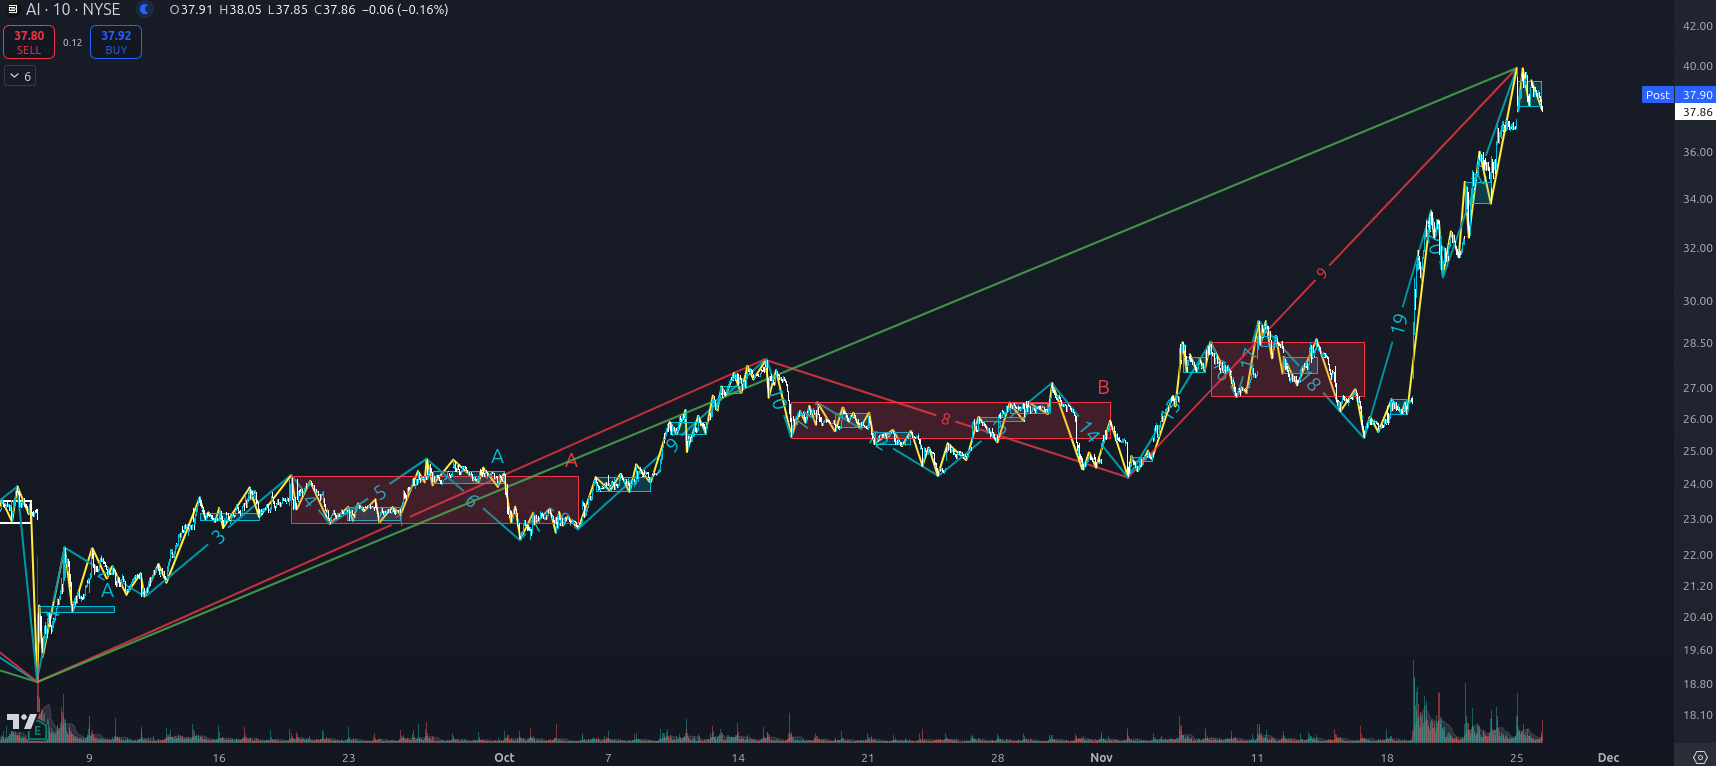
Task: Click the white 37.86 last price label
Action: pyautogui.click(x=1696, y=112)
